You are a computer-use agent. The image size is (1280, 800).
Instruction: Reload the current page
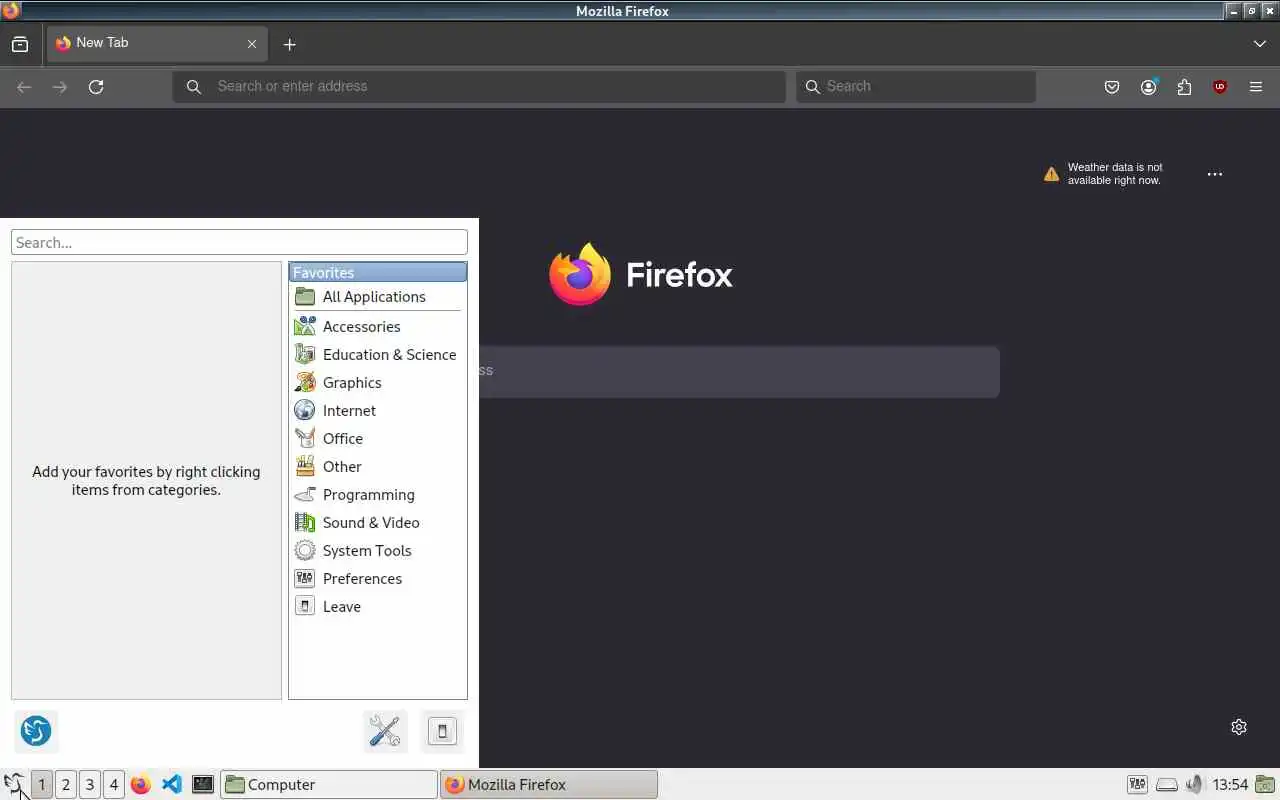(x=96, y=87)
